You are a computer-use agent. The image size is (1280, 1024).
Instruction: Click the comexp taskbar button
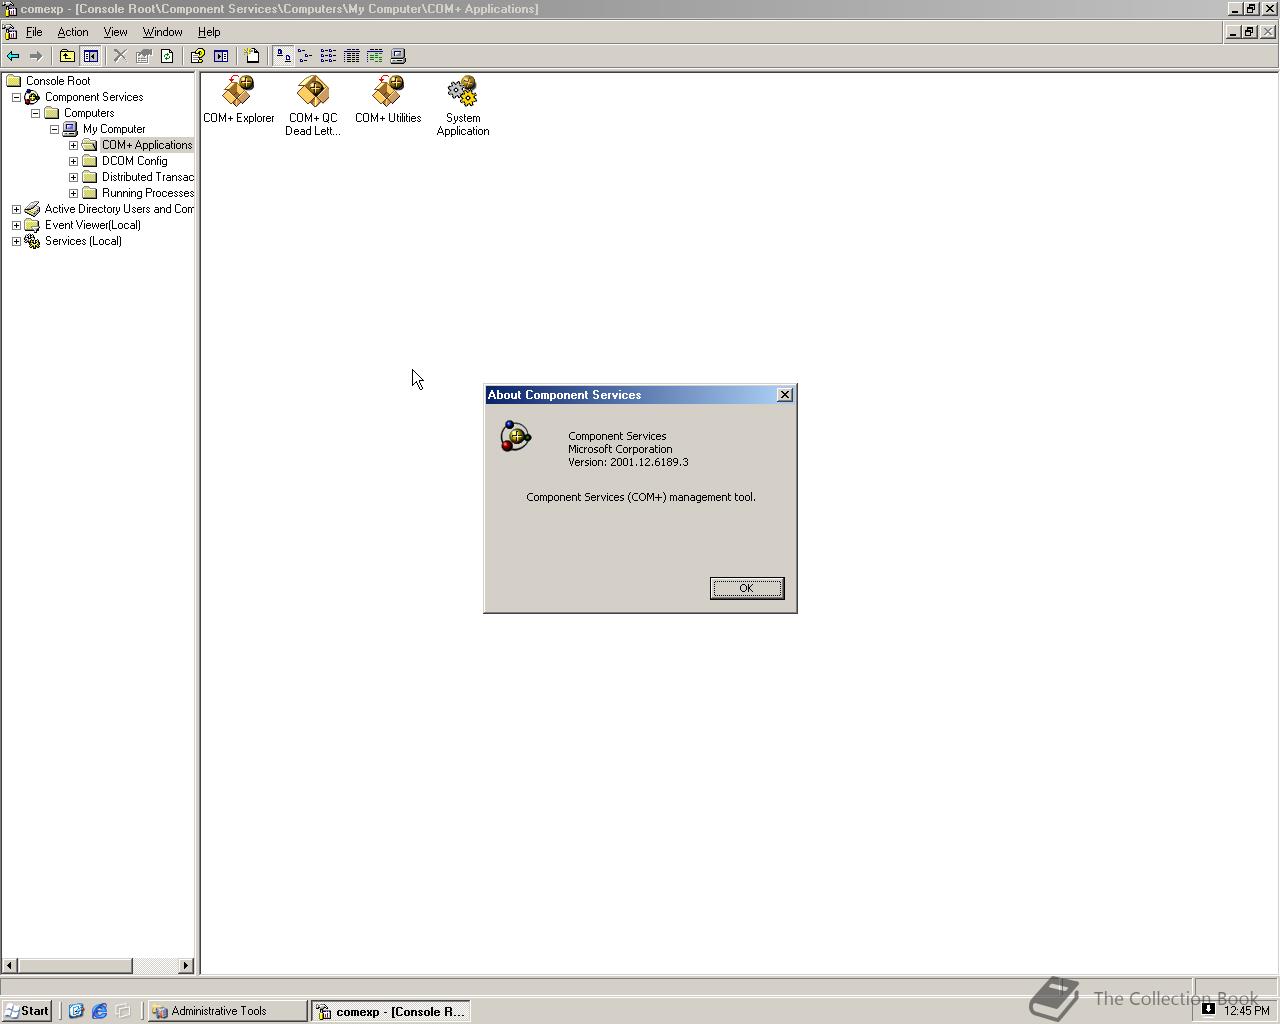pos(390,1011)
